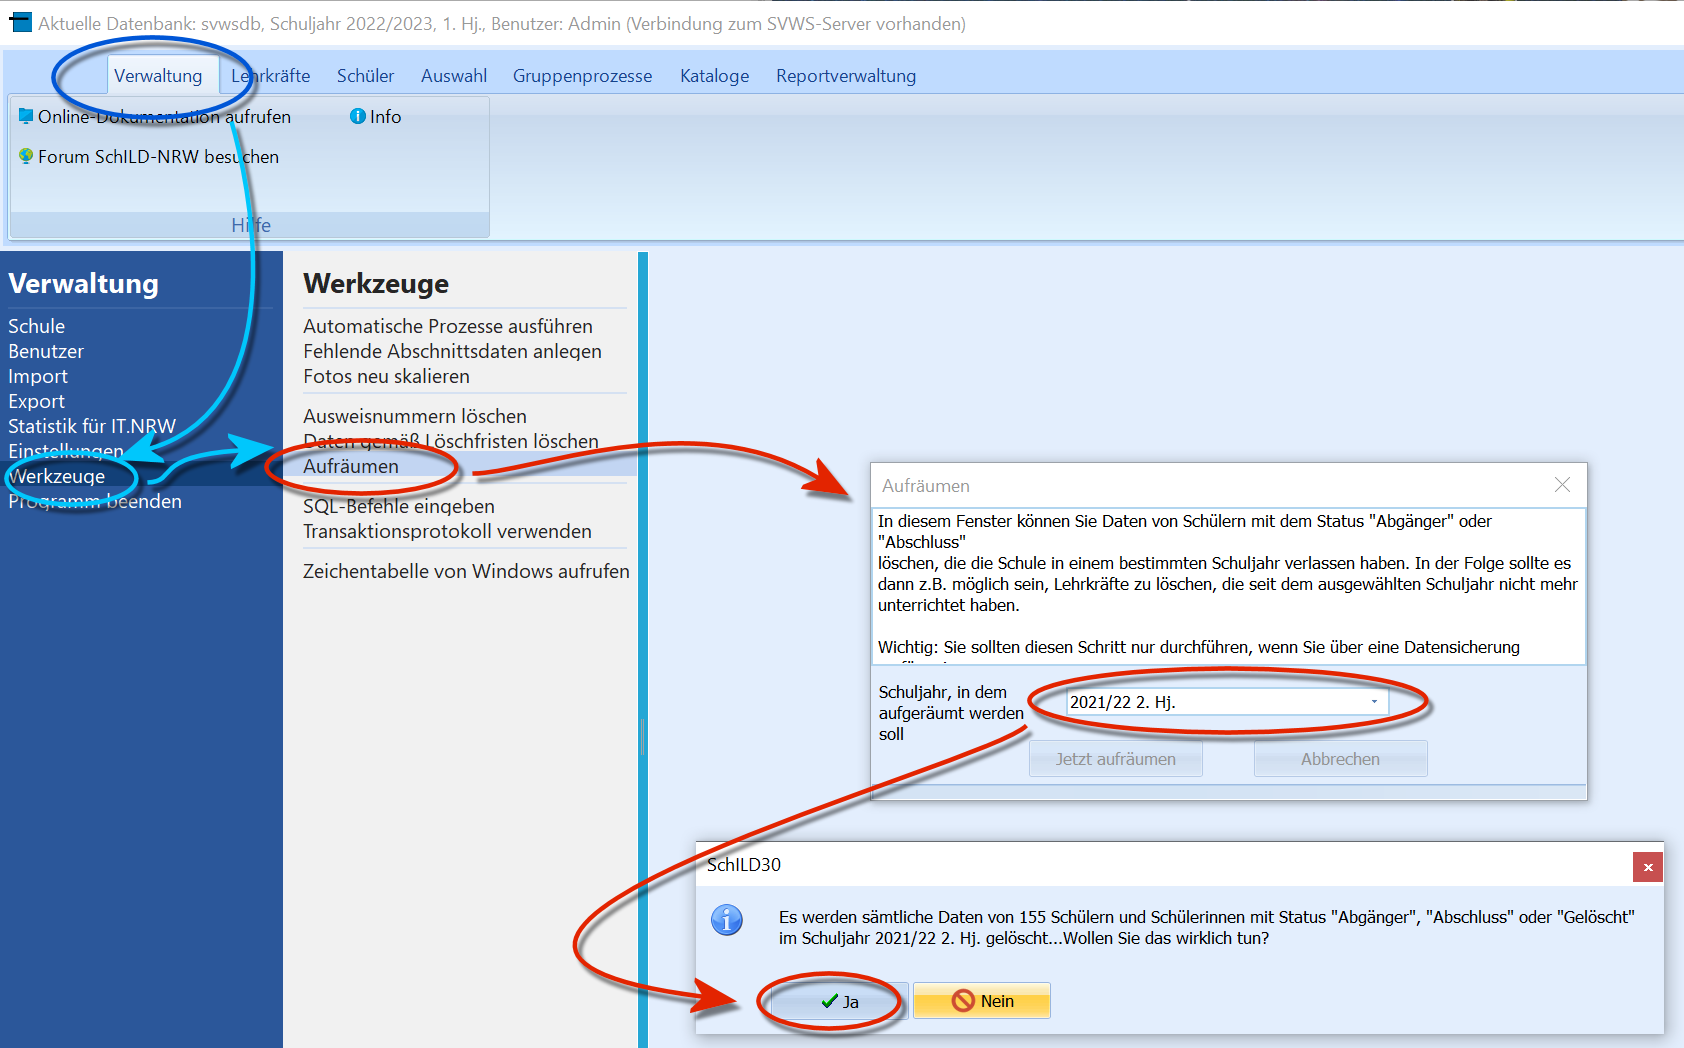
Task: Close the Aufräumen window
Action: point(1562,485)
